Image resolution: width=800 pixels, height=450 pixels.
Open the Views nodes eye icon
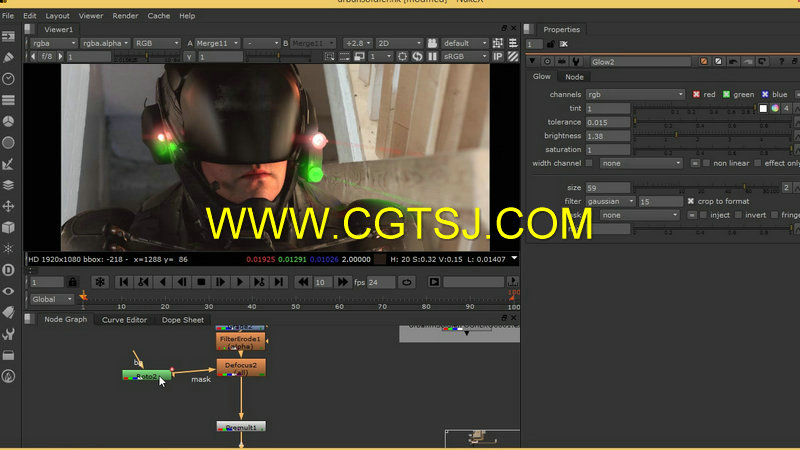pyautogui.click(x=8, y=291)
